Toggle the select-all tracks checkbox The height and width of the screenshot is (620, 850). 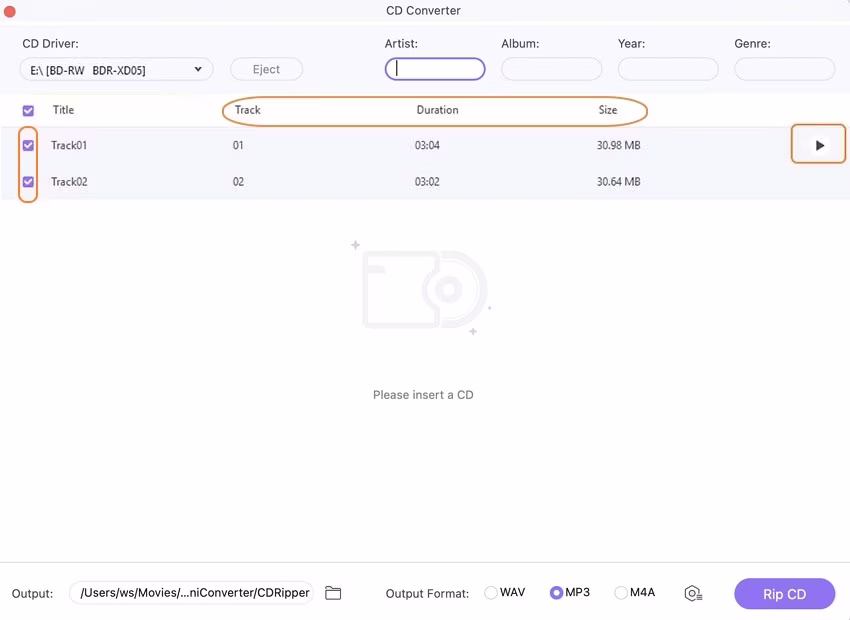28,110
